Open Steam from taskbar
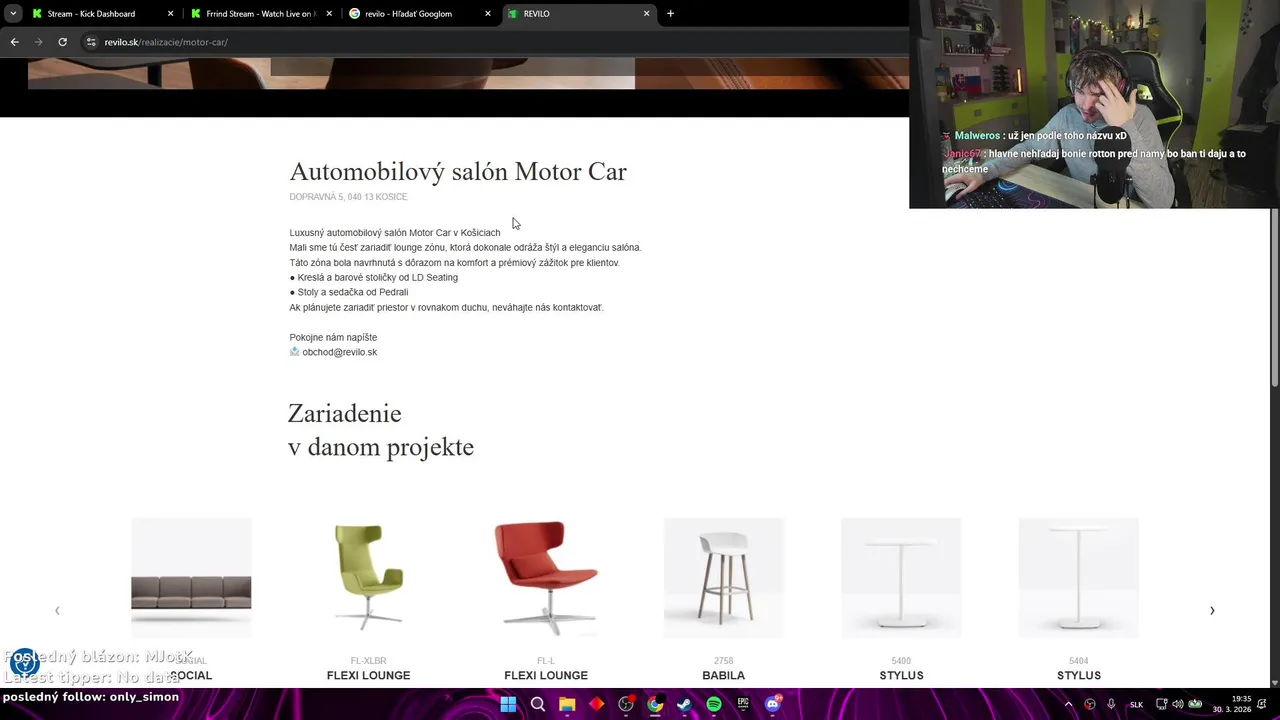This screenshot has height=720, width=1280. [684, 704]
